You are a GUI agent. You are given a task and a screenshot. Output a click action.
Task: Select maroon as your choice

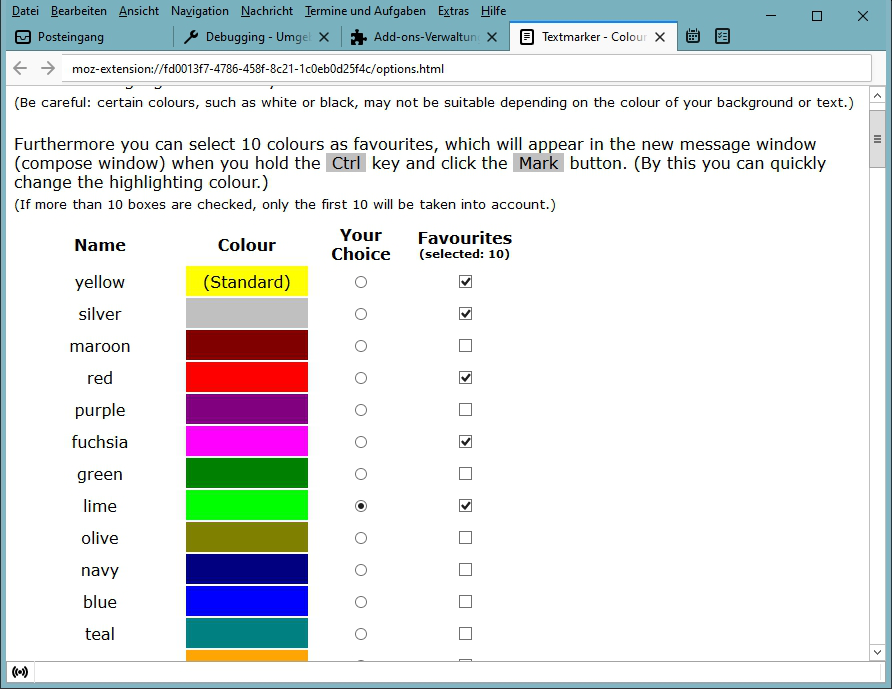click(361, 346)
